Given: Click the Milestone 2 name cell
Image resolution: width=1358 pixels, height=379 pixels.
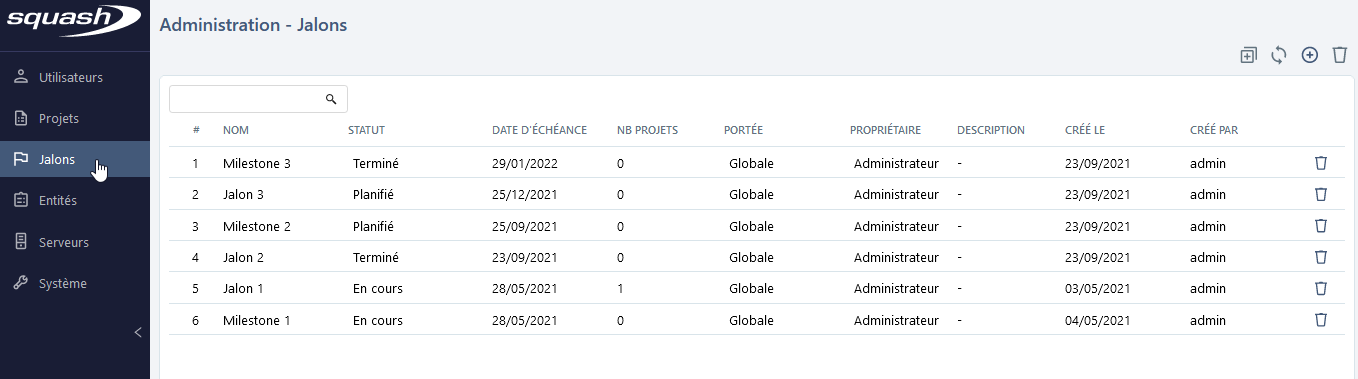Looking at the screenshot, I should [x=257, y=226].
